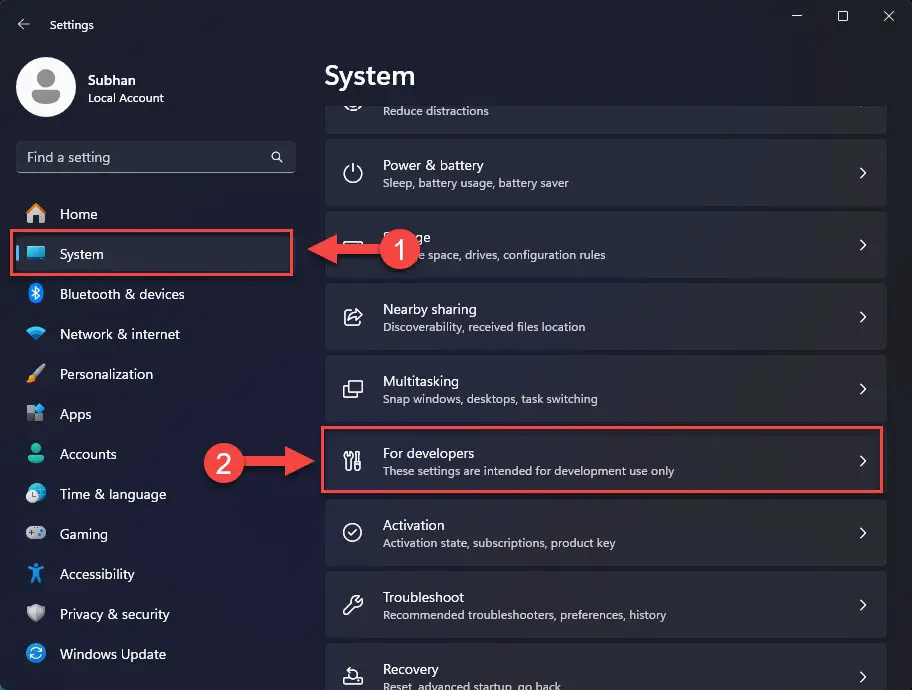Viewport: 912px width, 690px height.
Task: Click the Find a setting search box
Action: [x=156, y=157]
